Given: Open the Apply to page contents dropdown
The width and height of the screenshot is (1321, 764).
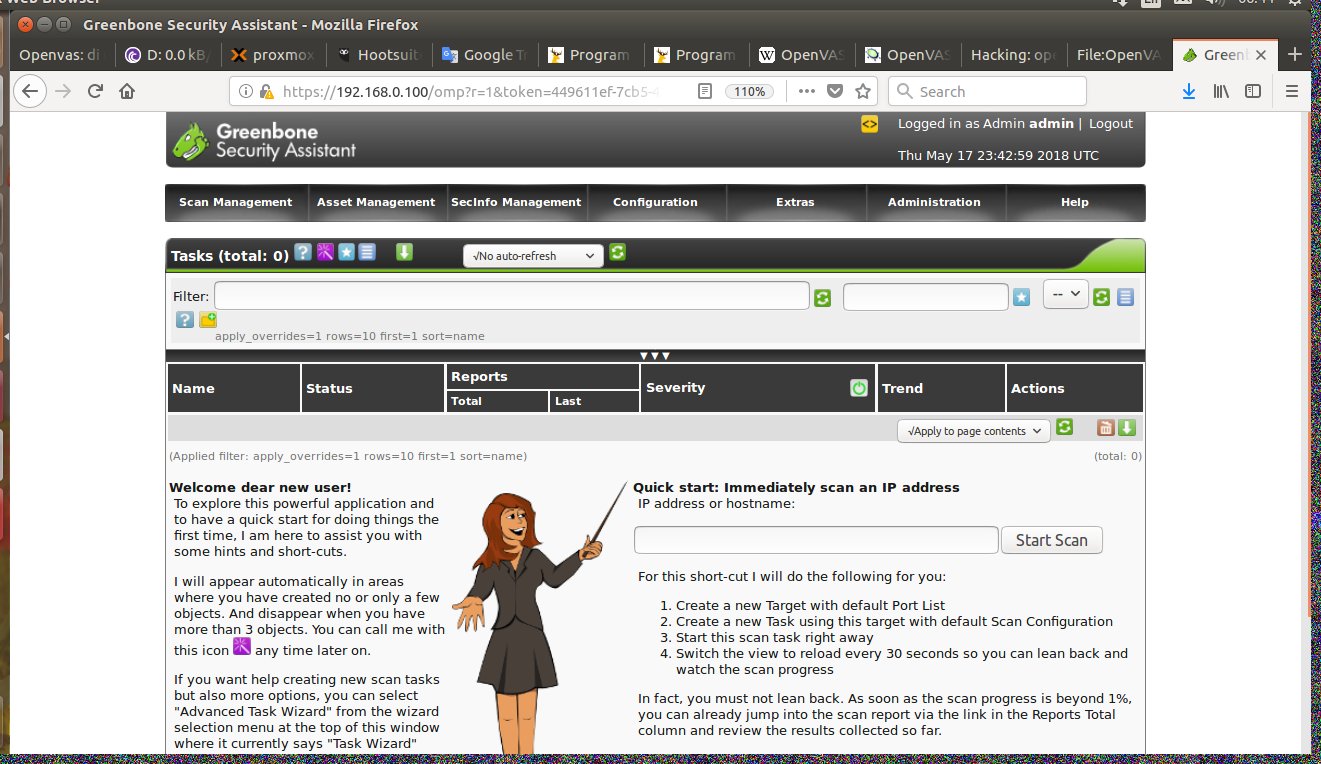Looking at the screenshot, I should click(x=973, y=431).
